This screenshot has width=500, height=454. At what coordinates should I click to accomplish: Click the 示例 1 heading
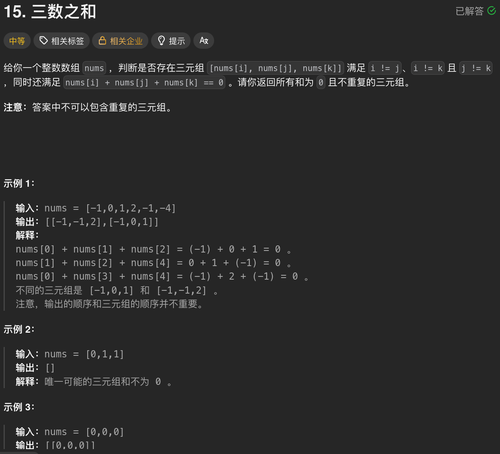tap(19, 183)
